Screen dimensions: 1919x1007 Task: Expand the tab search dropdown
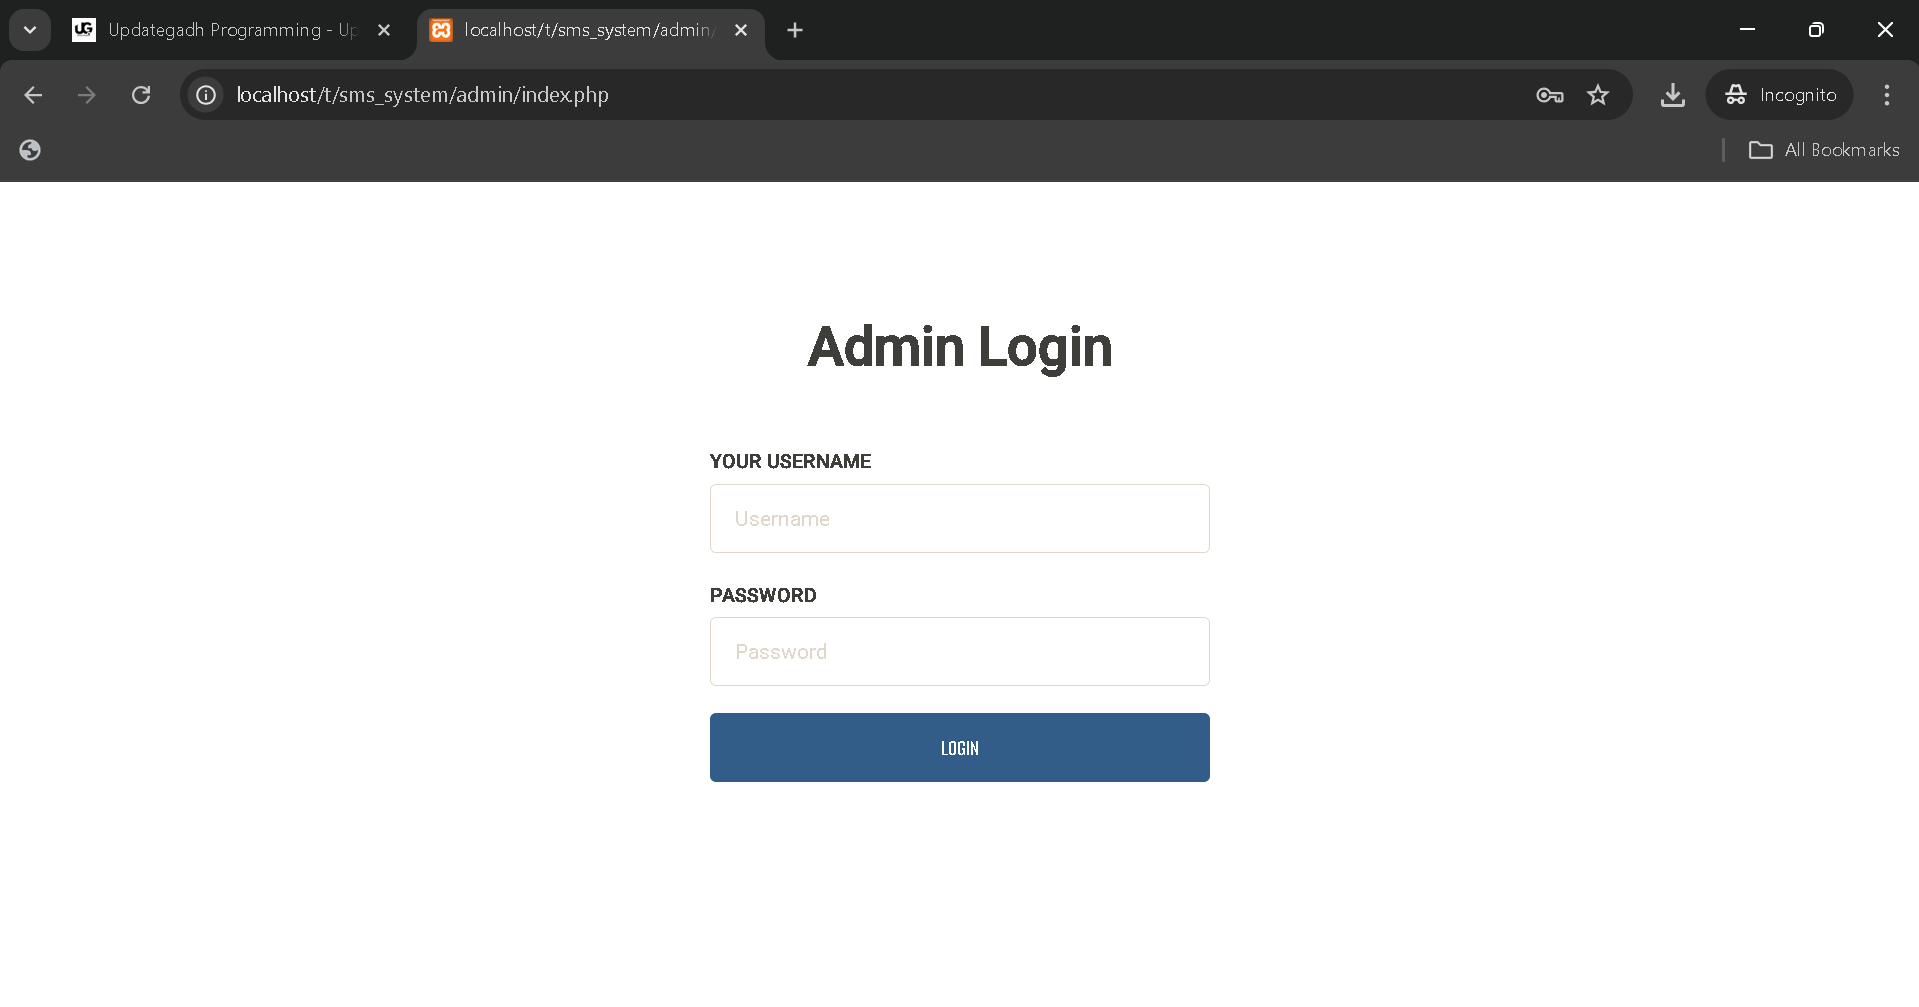(x=30, y=30)
